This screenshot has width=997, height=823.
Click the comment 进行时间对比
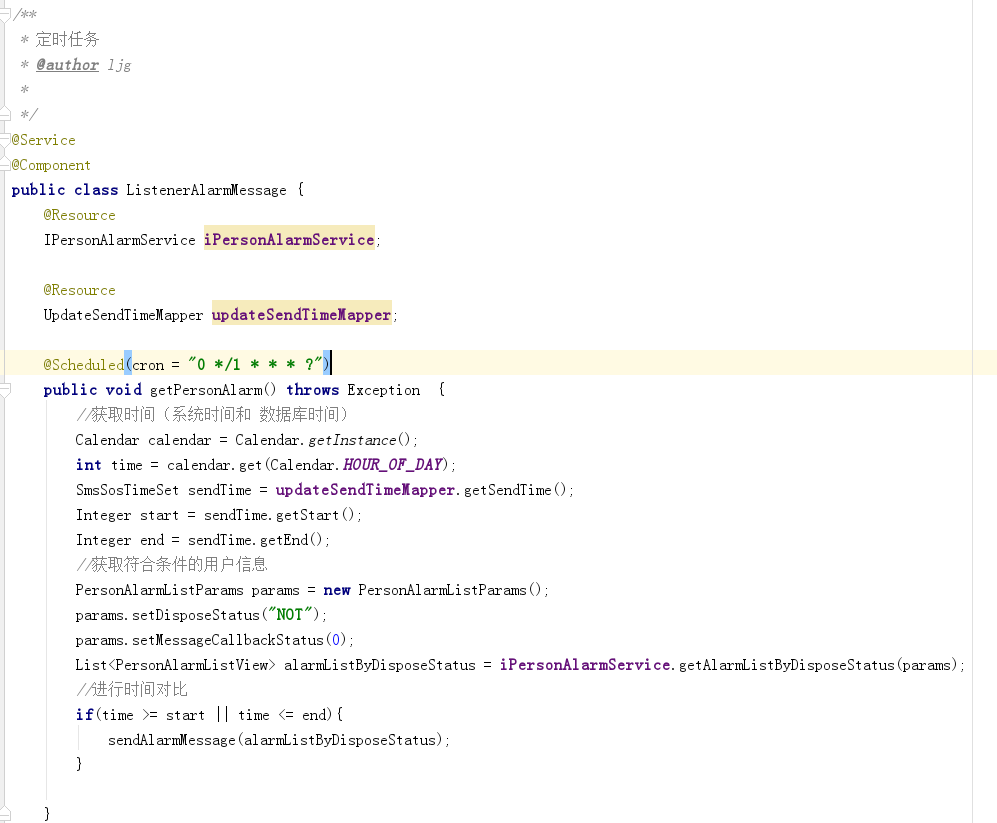pos(132,690)
